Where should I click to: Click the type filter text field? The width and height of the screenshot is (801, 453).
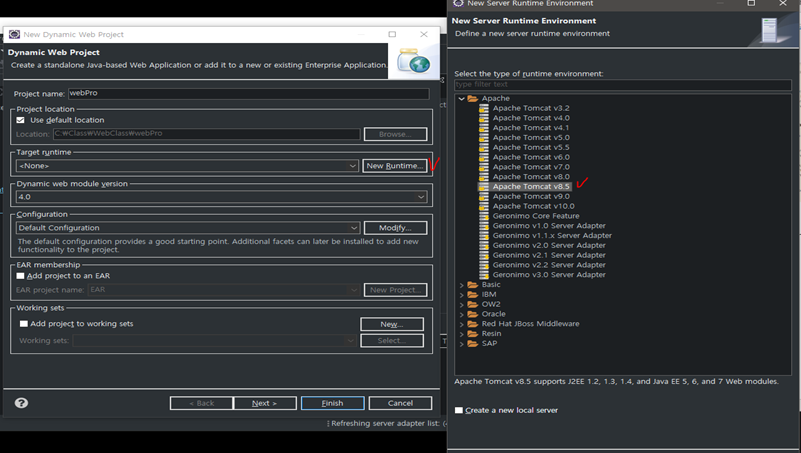pos(623,84)
